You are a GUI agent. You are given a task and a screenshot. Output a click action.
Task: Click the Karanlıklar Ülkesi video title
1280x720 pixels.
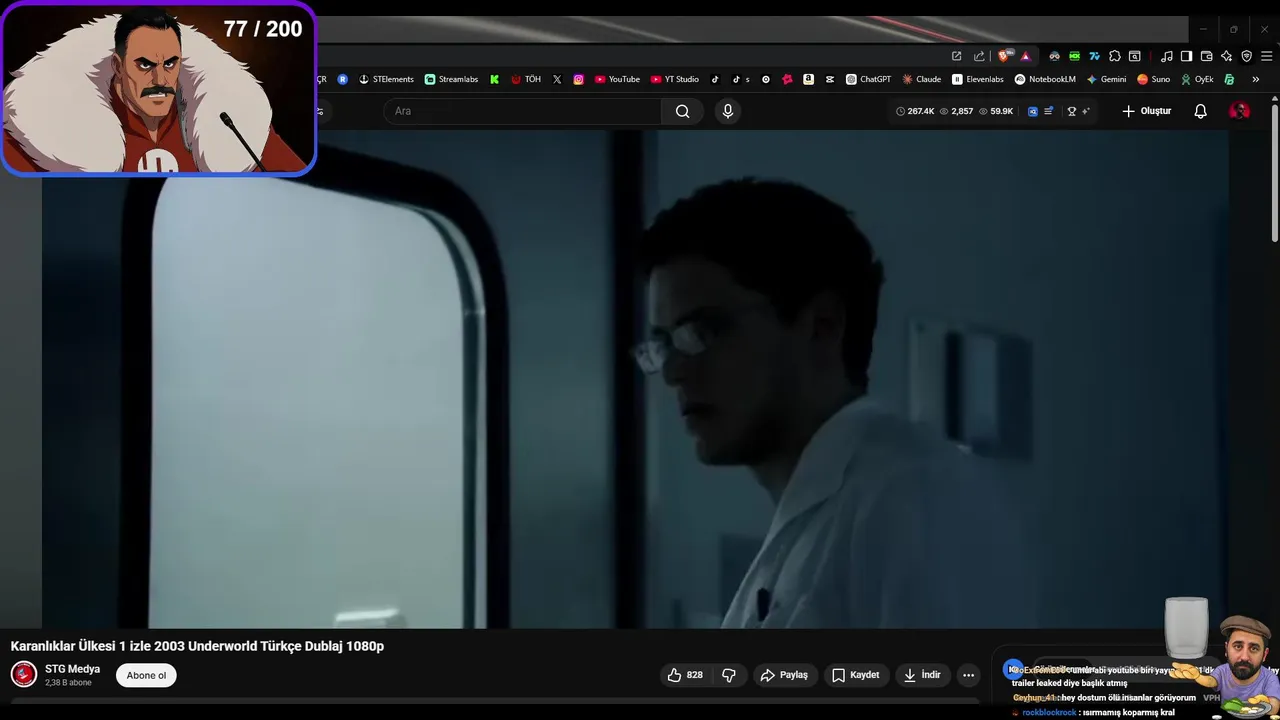197,646
